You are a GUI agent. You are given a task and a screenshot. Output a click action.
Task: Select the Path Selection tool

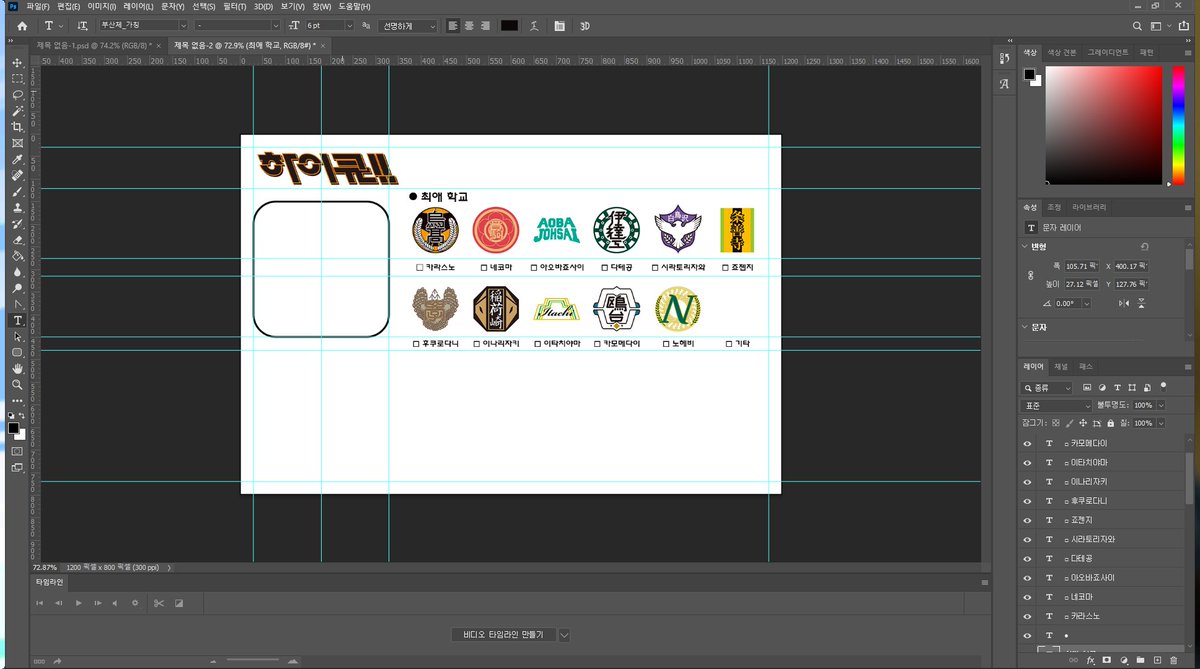[x=17, y=337]
